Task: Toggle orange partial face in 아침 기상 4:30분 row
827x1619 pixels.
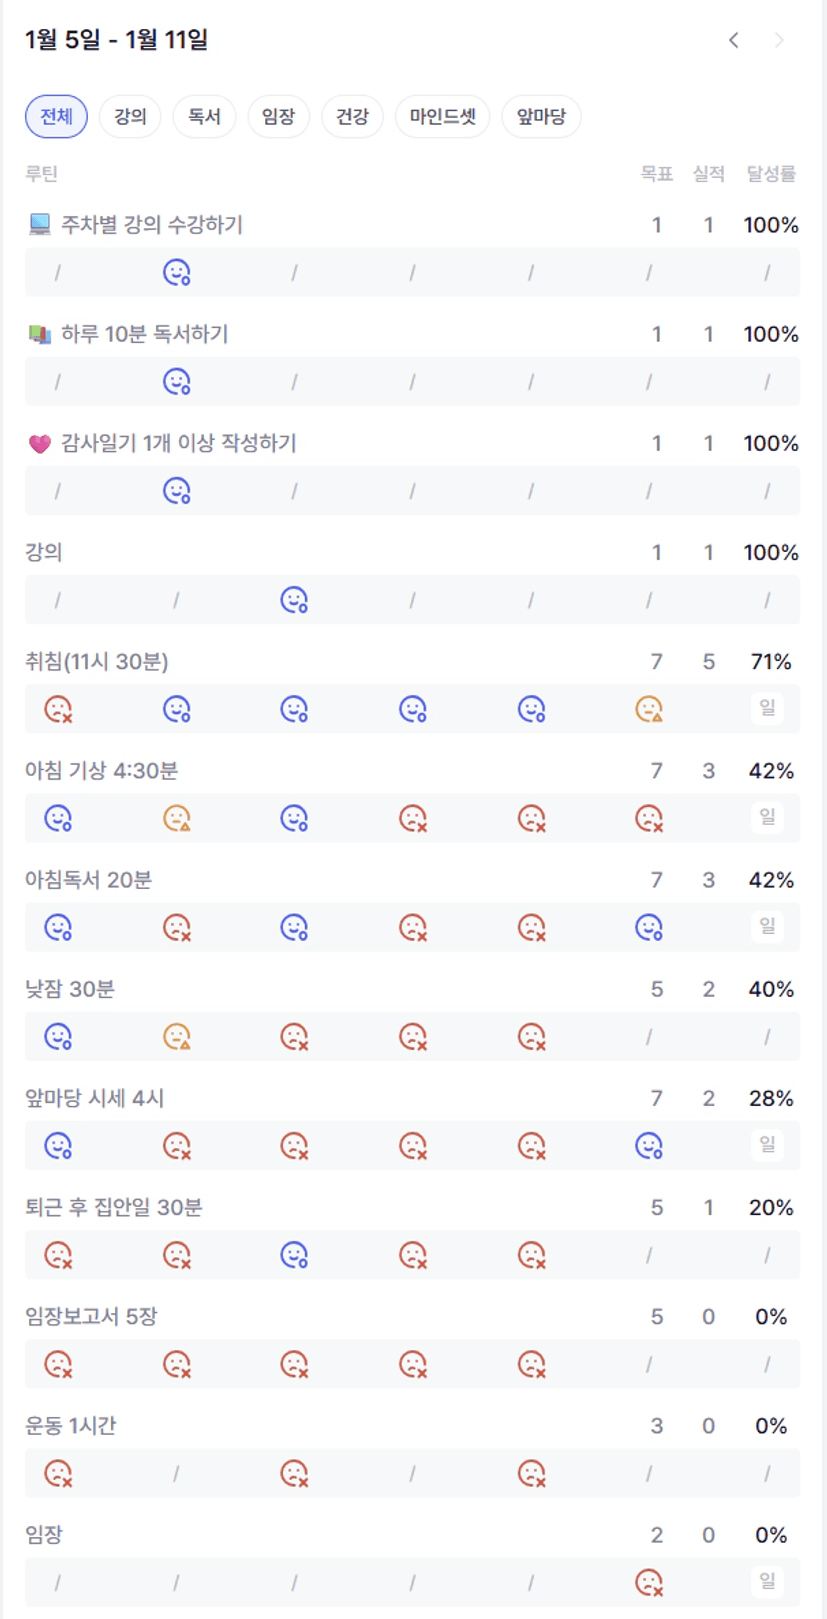Action: pos(177,818)
